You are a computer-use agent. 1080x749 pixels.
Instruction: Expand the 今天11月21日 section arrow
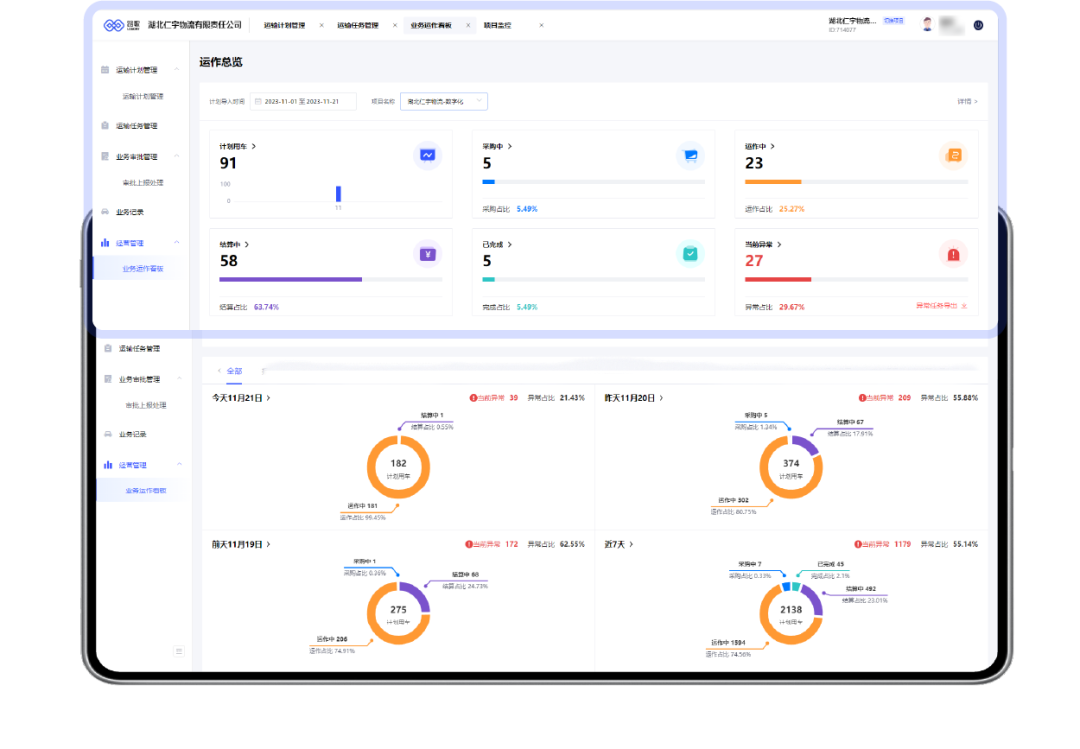[x=269, y=398]
